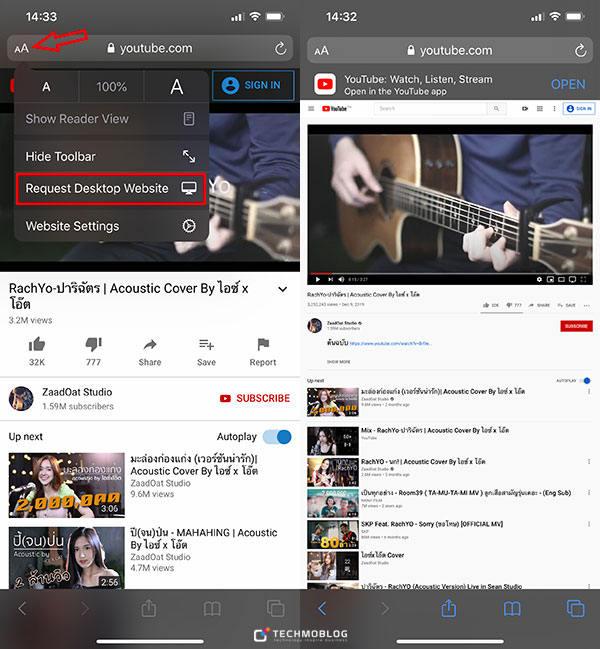The height and width of the screenshot is (649, 600).
Task: Save the video to a playlist
Action: click(x=206, y=344)
